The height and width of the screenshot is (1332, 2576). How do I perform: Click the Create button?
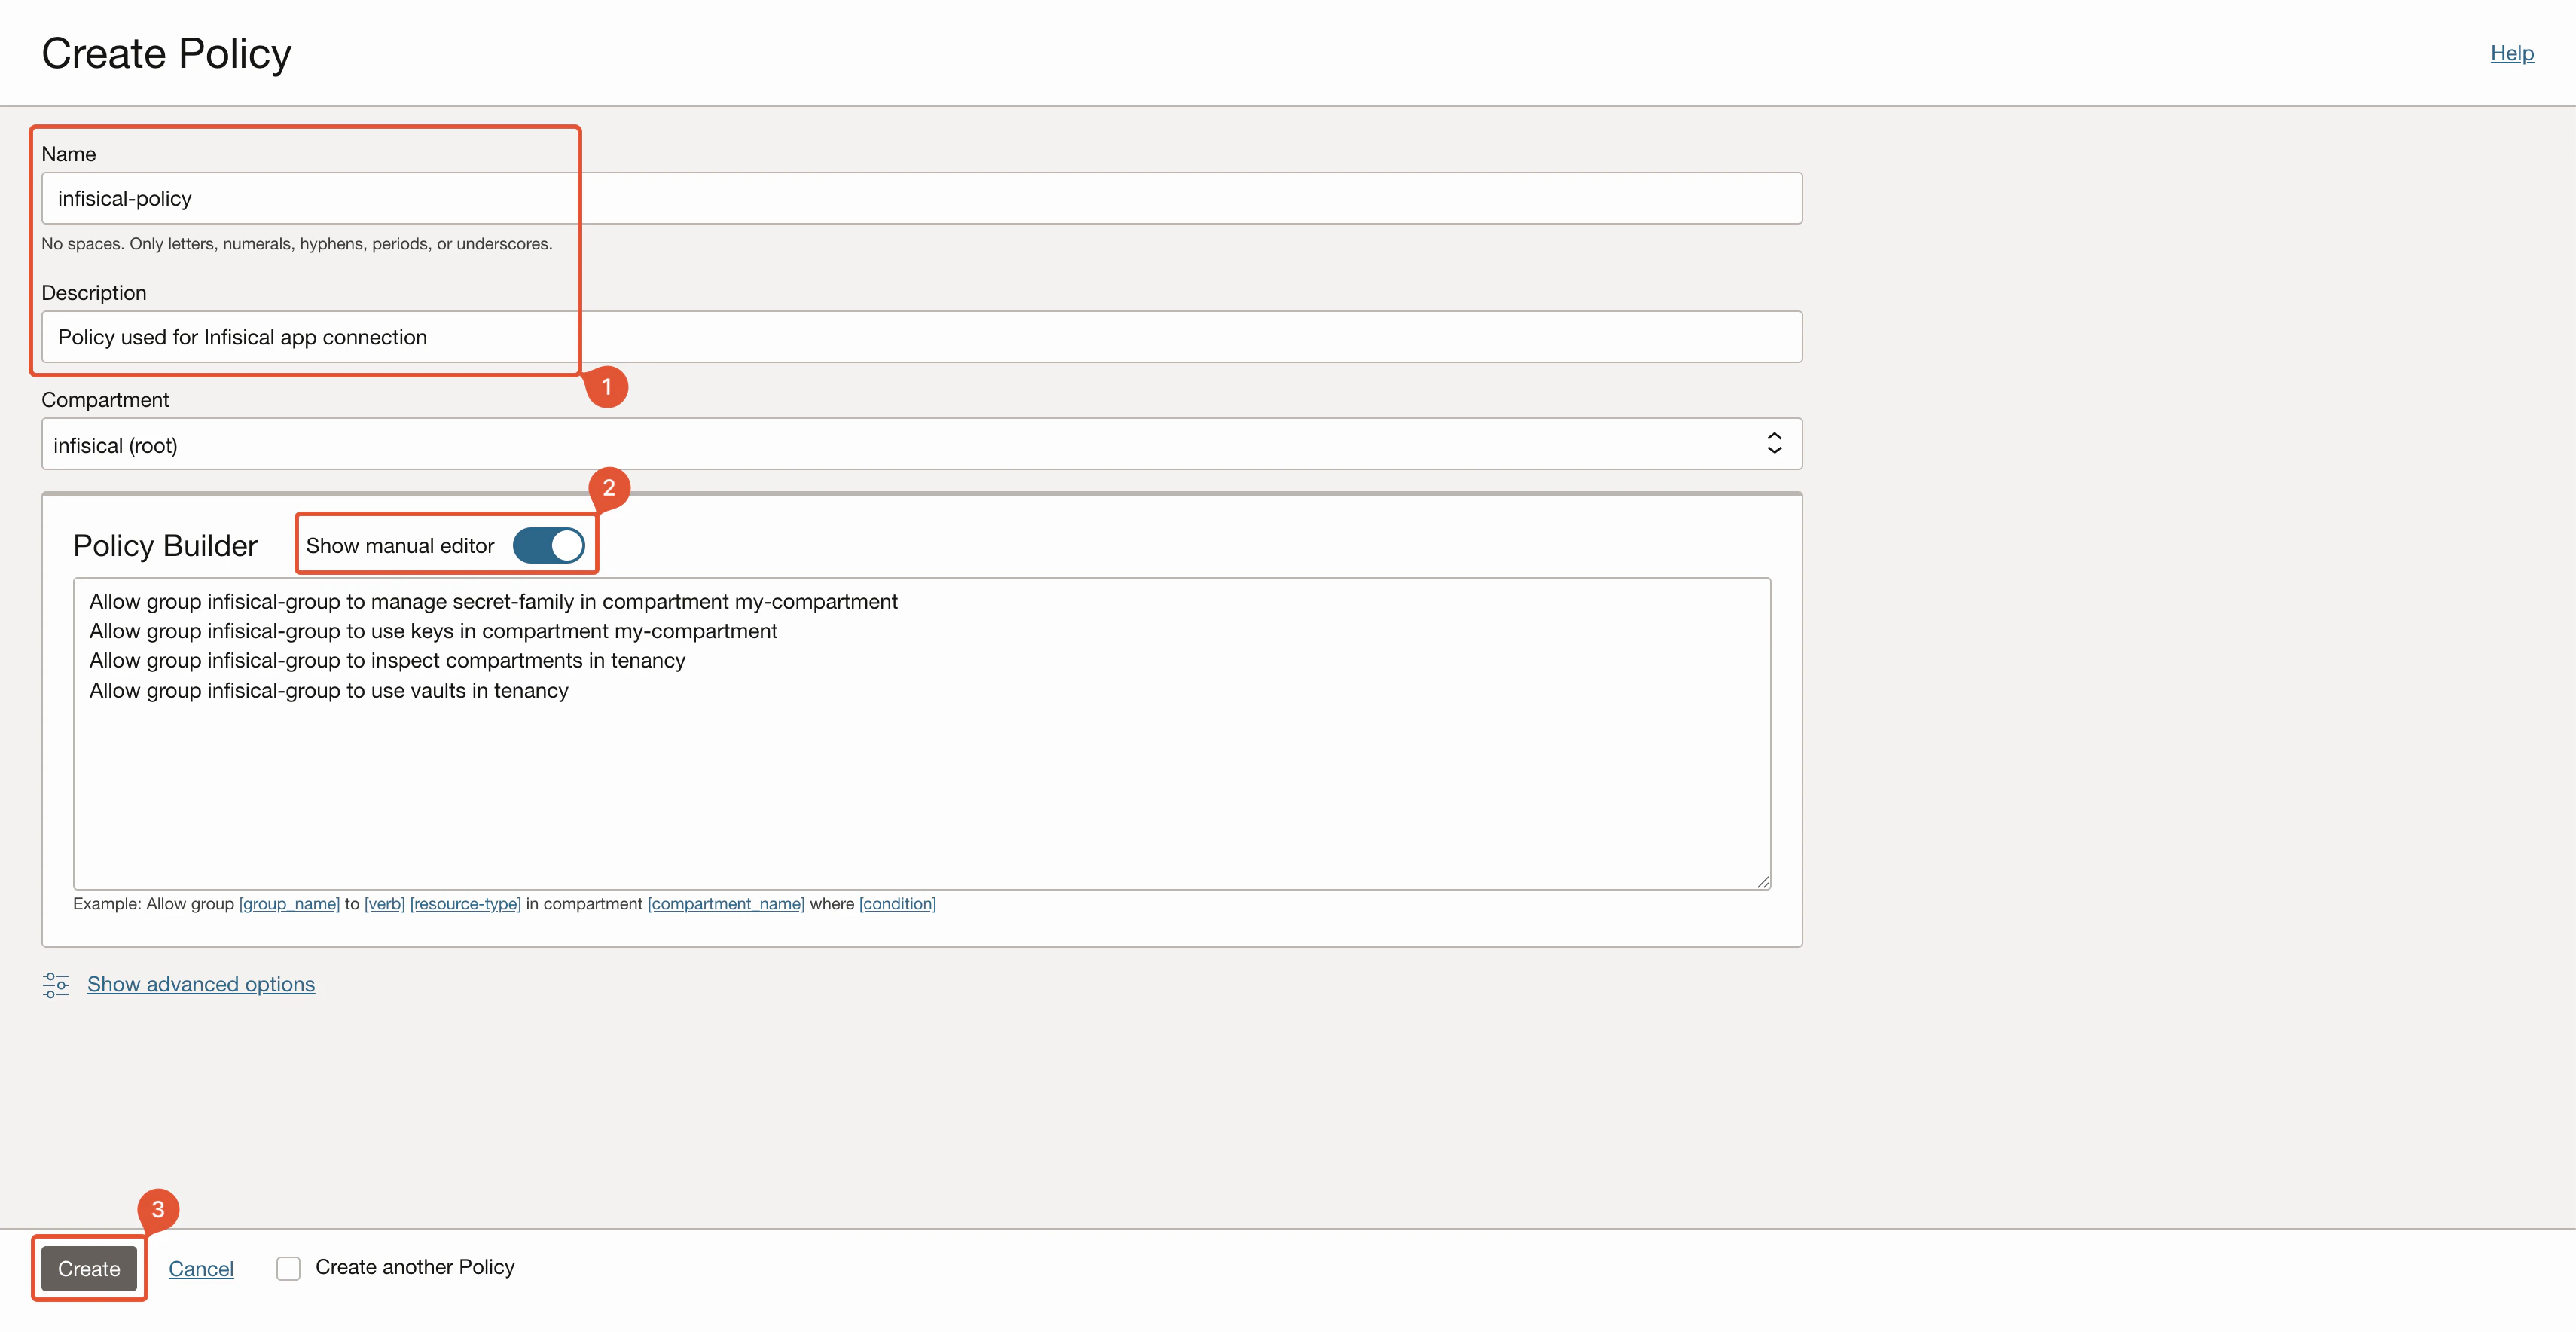[89, 1269]
